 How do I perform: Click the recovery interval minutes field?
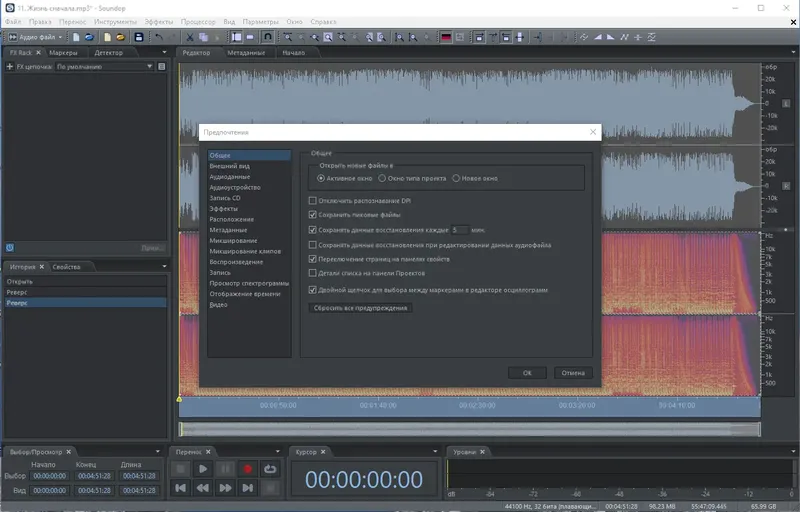pyautogui.click(x=461, y=230)
